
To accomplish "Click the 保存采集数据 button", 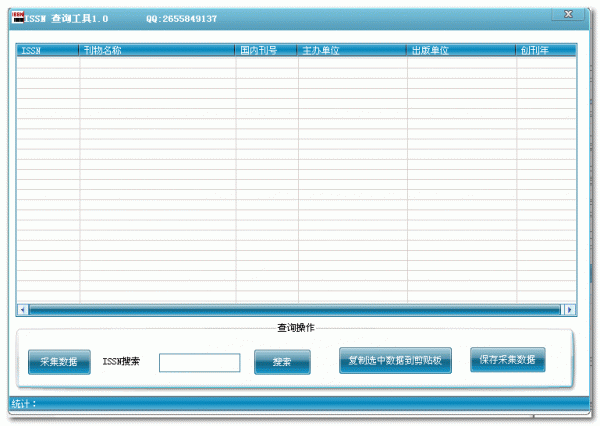I will [x=507, y=359].
